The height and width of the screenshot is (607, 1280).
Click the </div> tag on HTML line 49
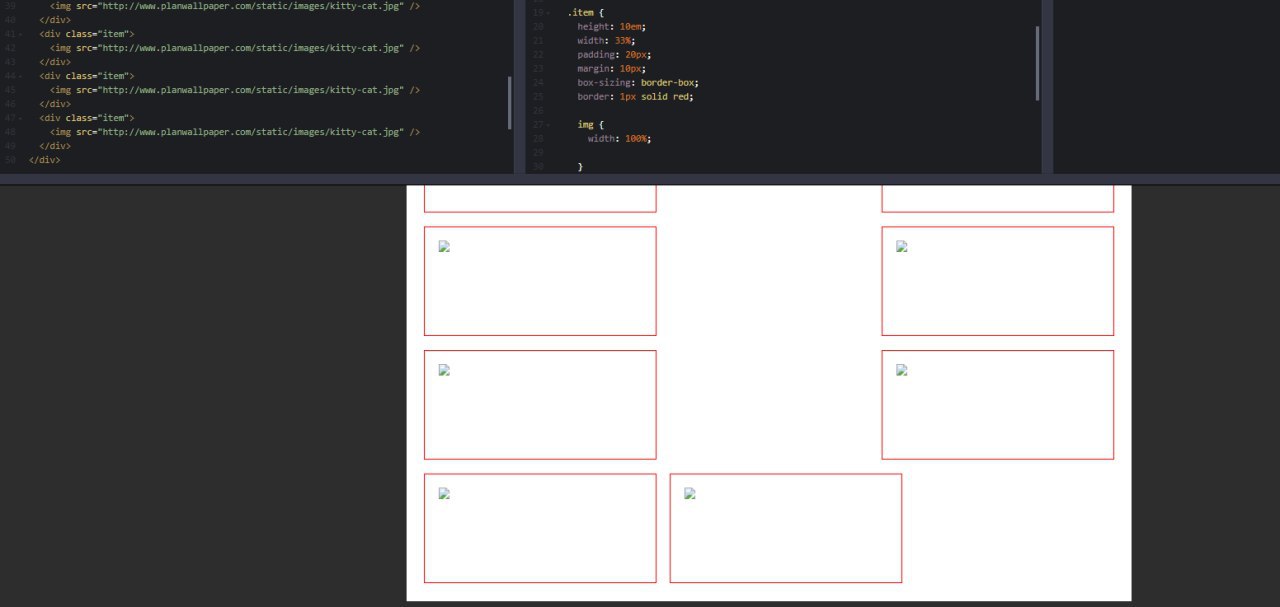pyautogui.click(x=55, y=146)
